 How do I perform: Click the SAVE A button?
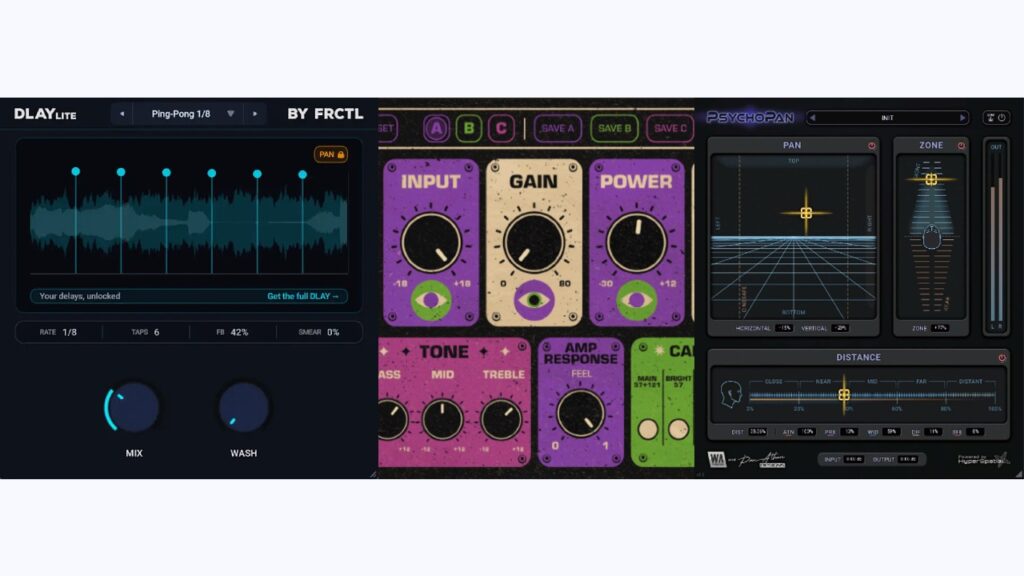pos(558,129)
